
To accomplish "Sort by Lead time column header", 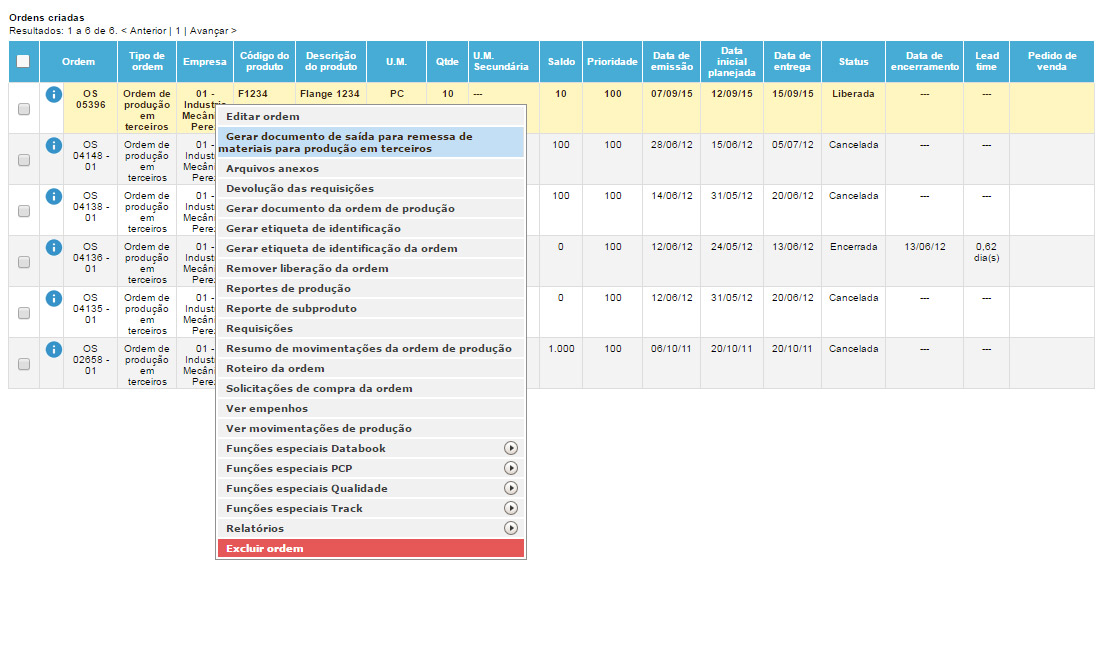I will tap(987, 61).
